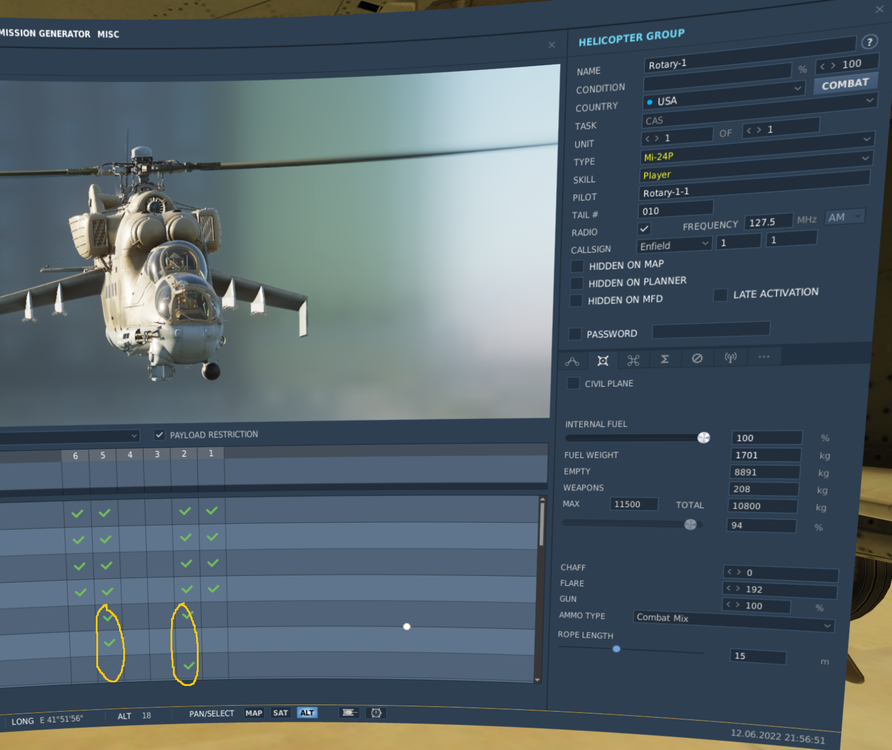Open the Radio presets antenna icon
The image size is (892, 750).
pyautogui.click(x=731, y=357)
